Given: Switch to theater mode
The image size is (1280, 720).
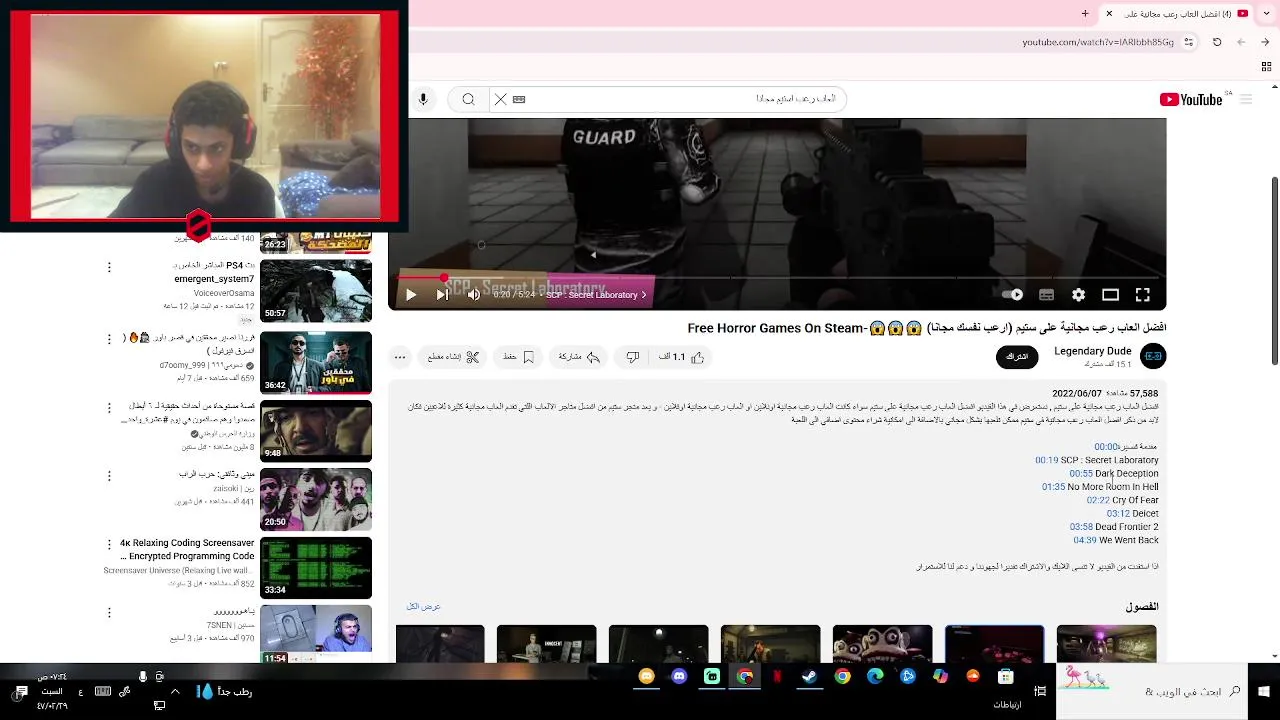Looking at the screenshot, I should pyautogui.click(x=1110, y=295).
